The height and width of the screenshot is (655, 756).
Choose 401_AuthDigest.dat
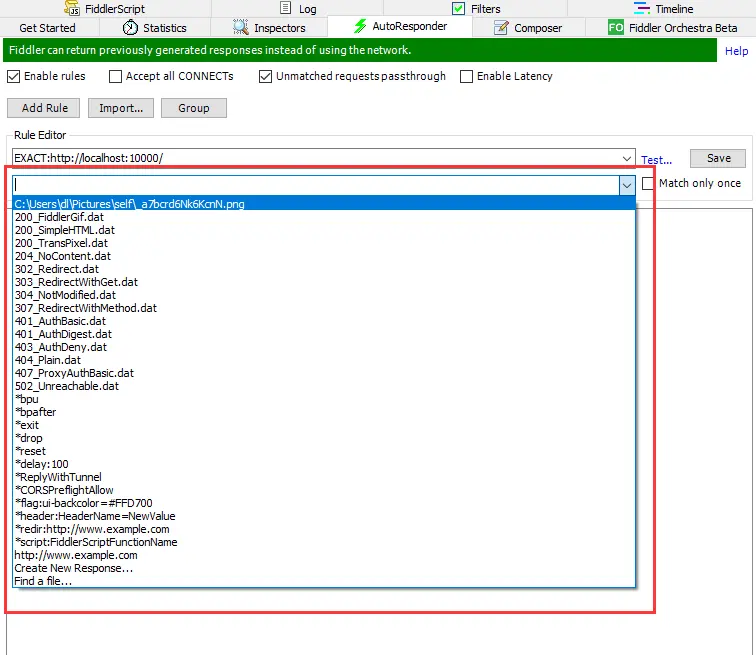pyautogui.click(x=324, y=334)
